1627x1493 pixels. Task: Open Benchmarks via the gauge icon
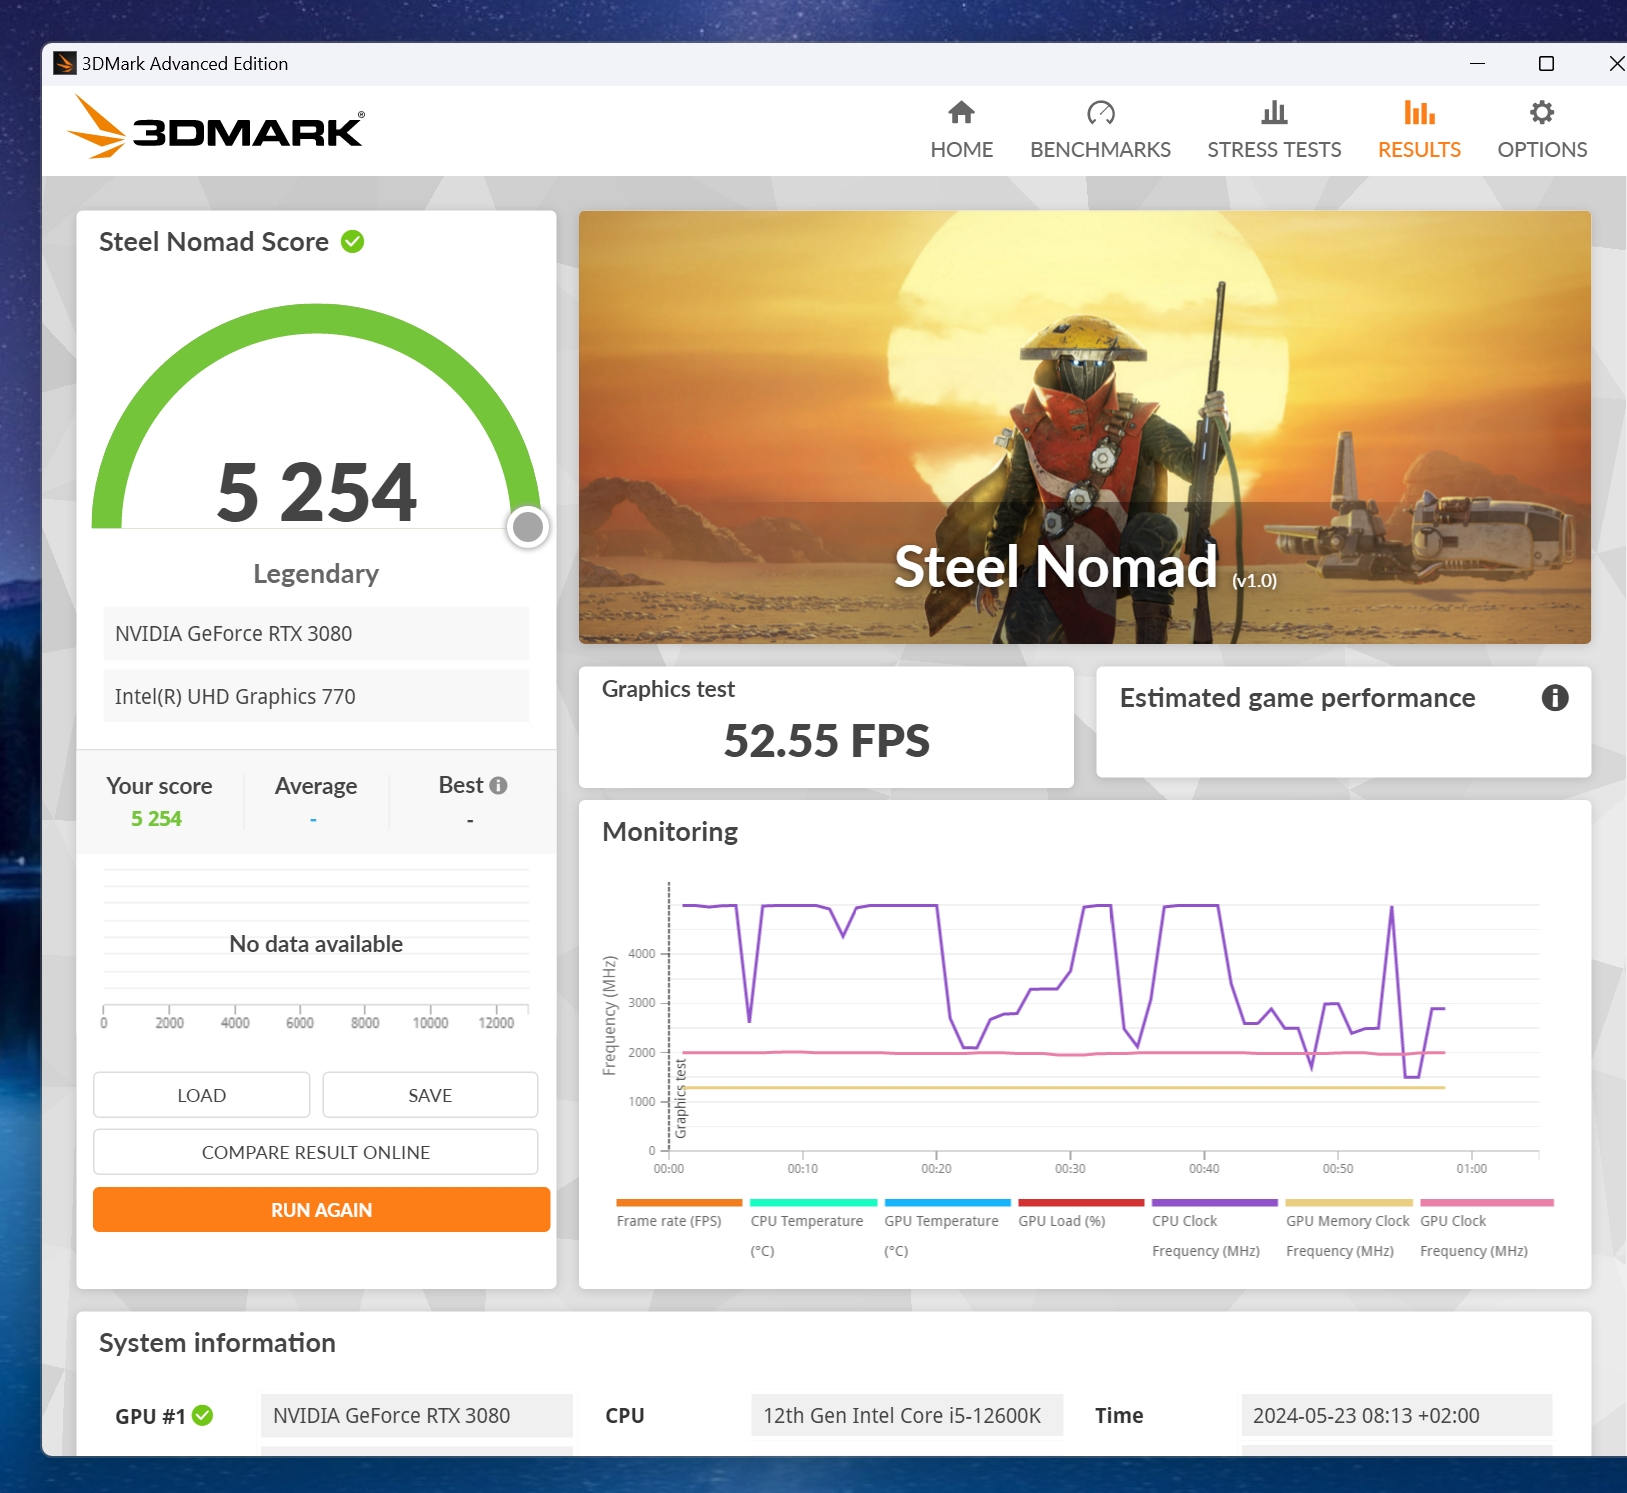1100,113
